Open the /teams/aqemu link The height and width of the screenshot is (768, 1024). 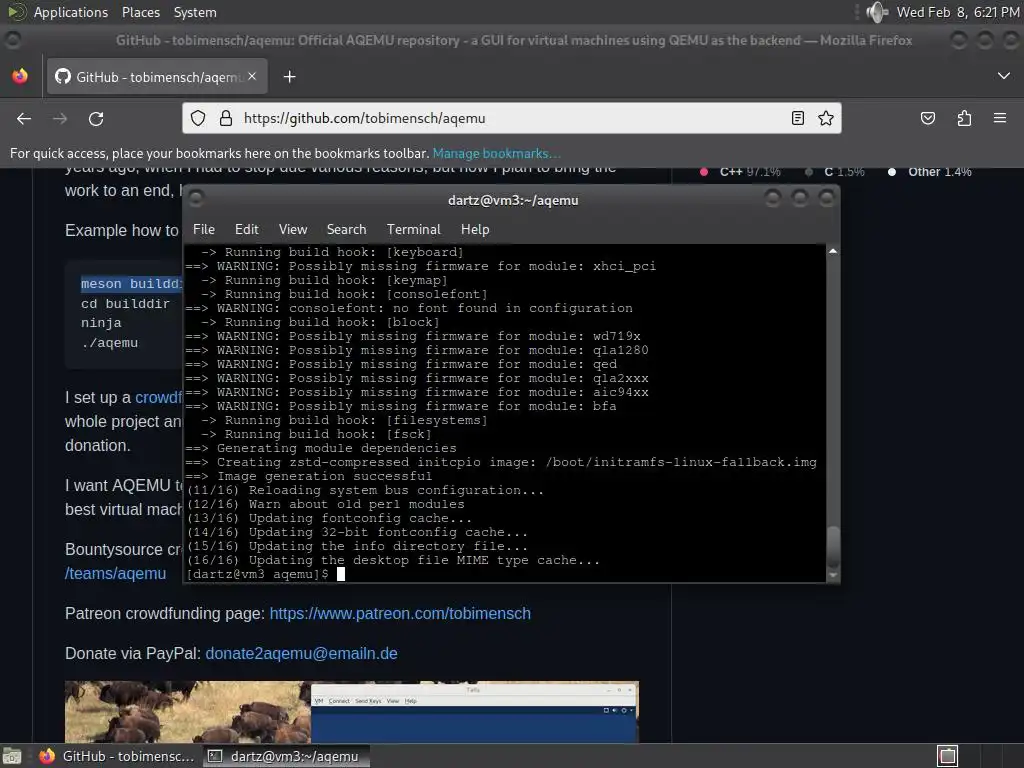[116, 573]
